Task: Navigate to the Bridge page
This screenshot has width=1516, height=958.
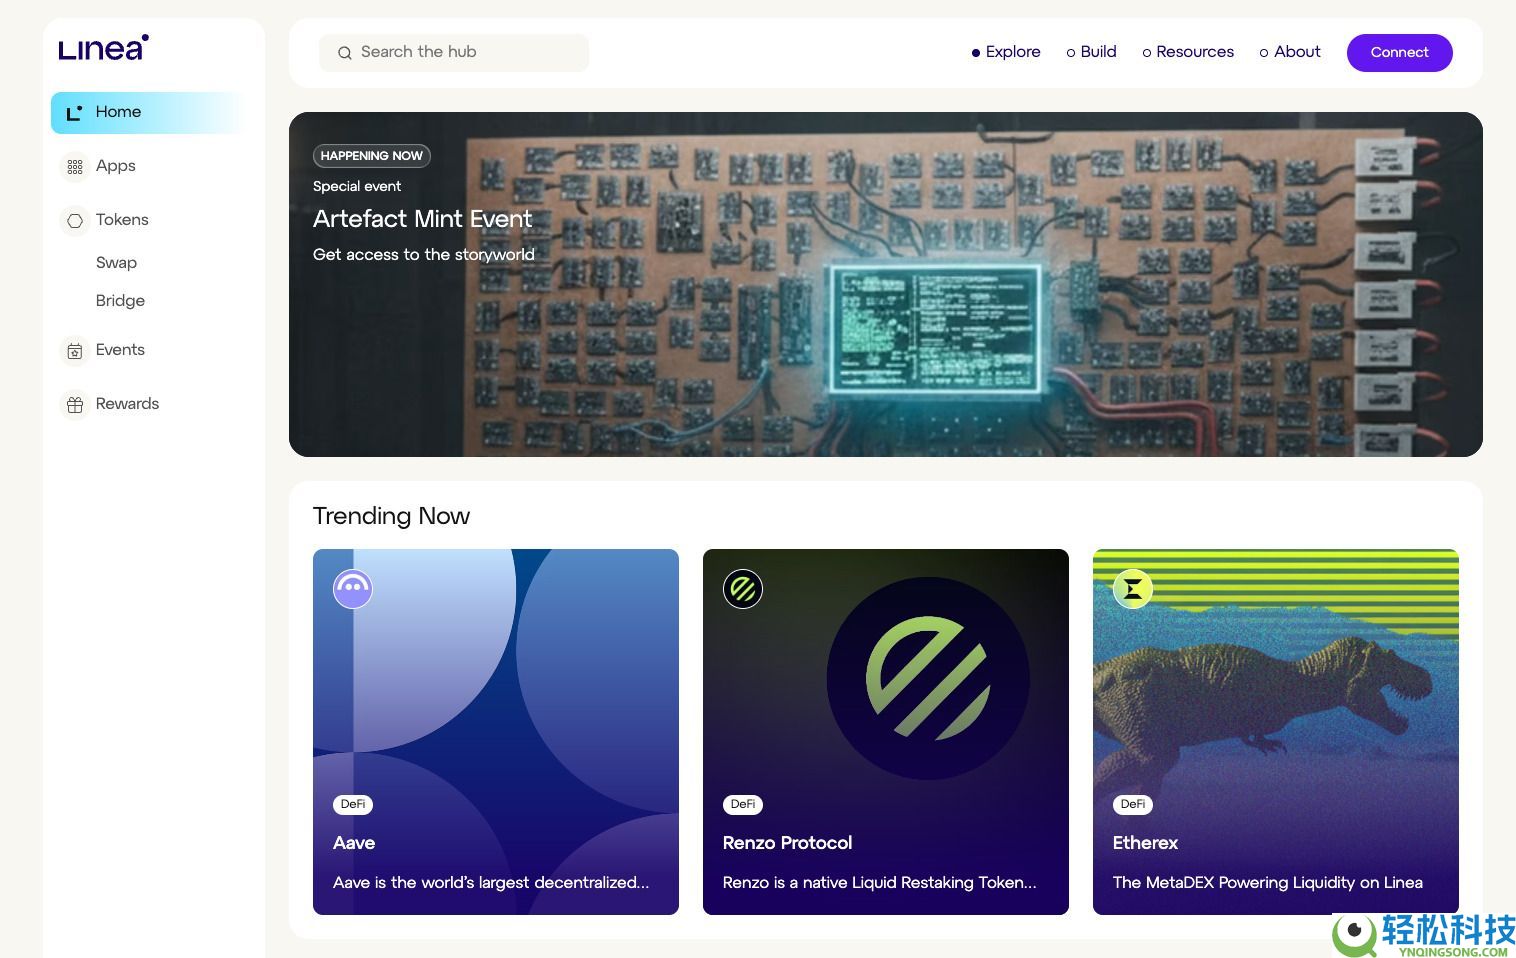Action: pyautogui.click(x=120, y=301)
